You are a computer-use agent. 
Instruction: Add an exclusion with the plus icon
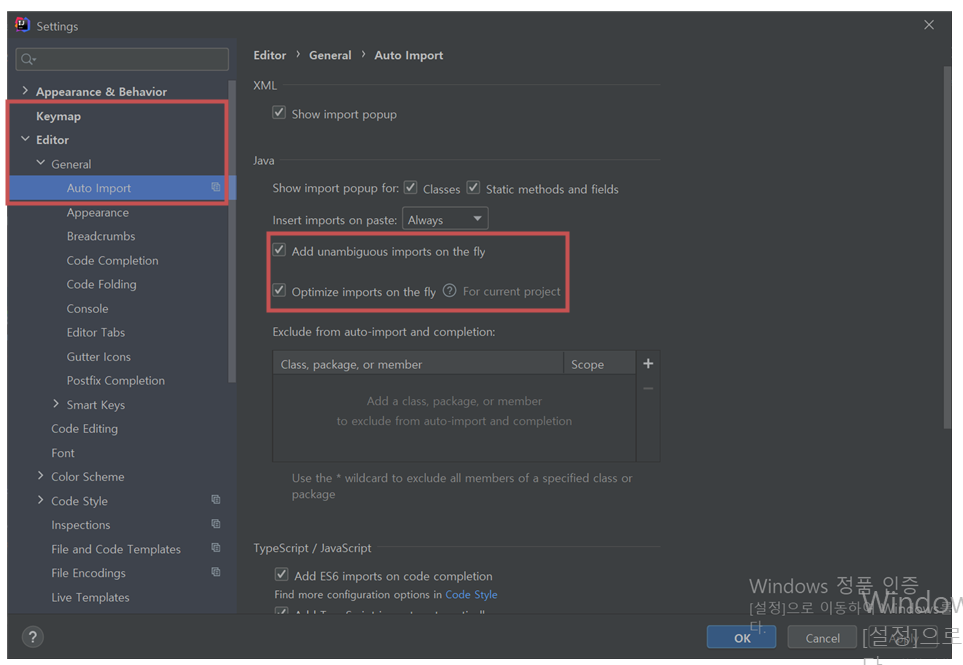[x=648, y=364]
